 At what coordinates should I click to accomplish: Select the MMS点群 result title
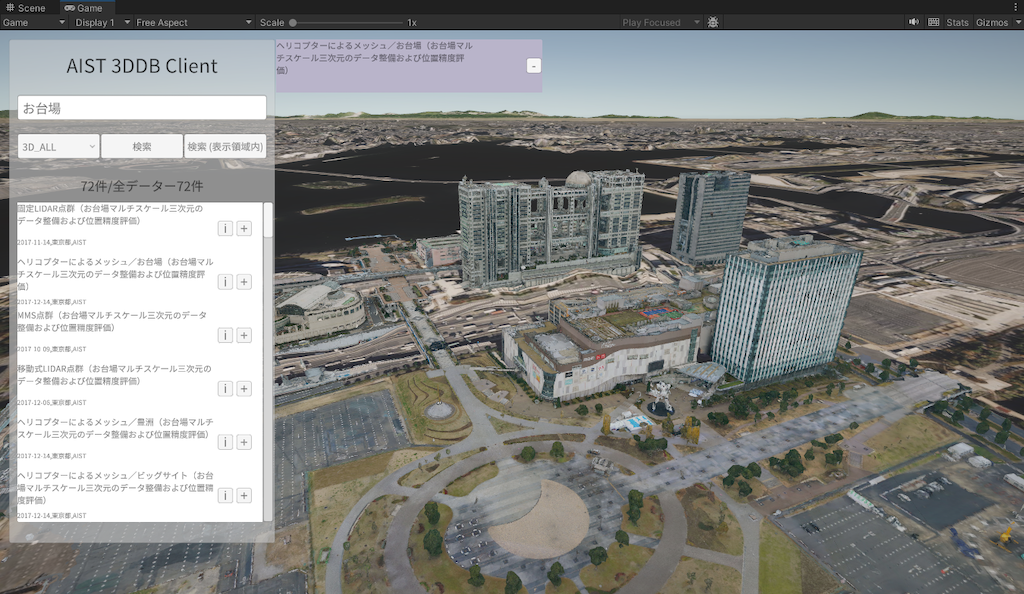tap(112, 321)
